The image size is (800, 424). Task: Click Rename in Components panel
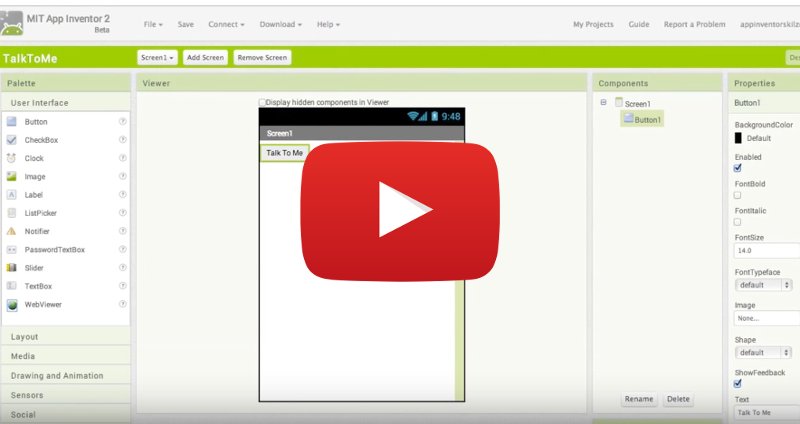click(x=639, y=399)
